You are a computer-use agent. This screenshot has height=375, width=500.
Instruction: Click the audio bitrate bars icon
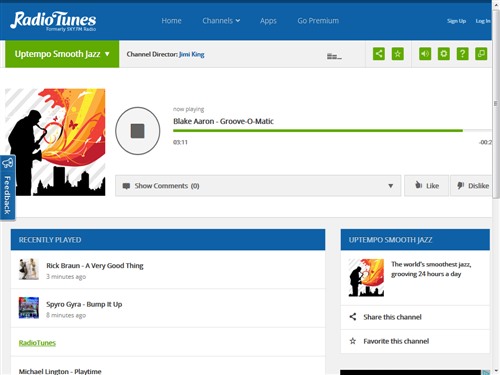(x=334, y=56)
